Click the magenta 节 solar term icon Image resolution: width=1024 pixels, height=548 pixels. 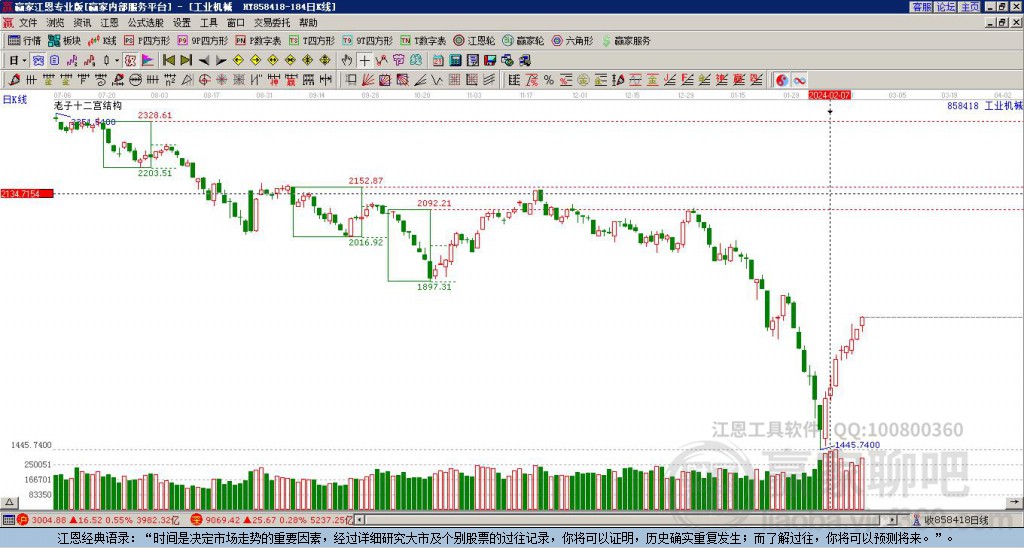[x=398, y=61]
